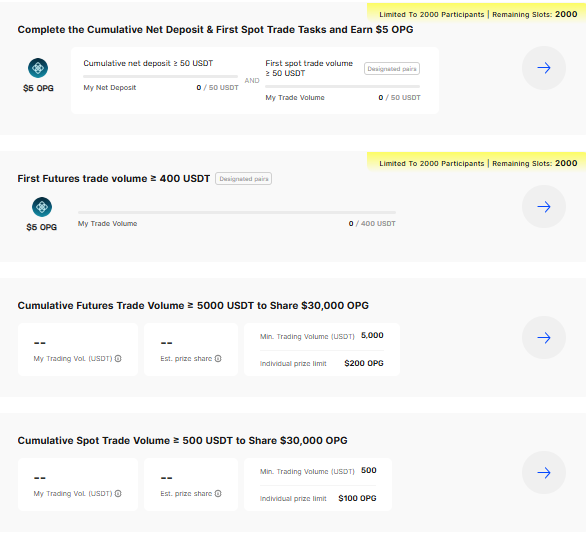Click 'Cumulative Futures Trade Volume ≥ 5000 USDT' heading
The width and height of the screenshot is (586, 538).
pos(193,306)
